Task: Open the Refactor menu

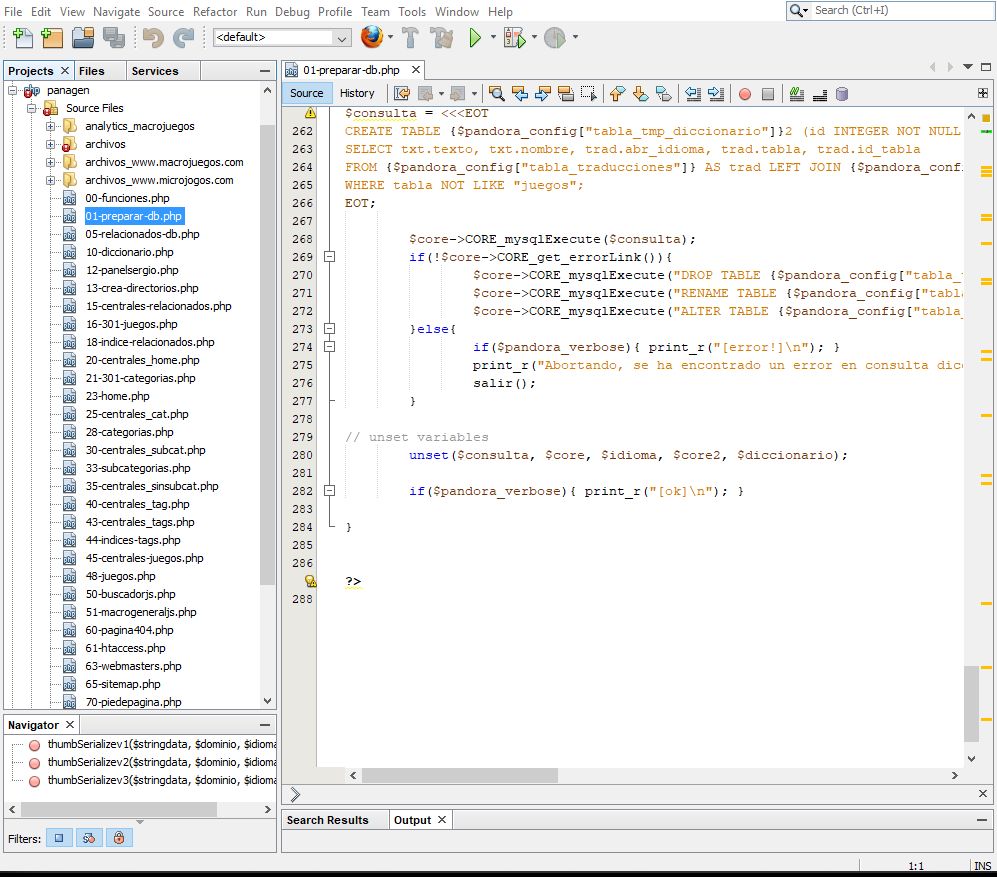Action: 215,12
